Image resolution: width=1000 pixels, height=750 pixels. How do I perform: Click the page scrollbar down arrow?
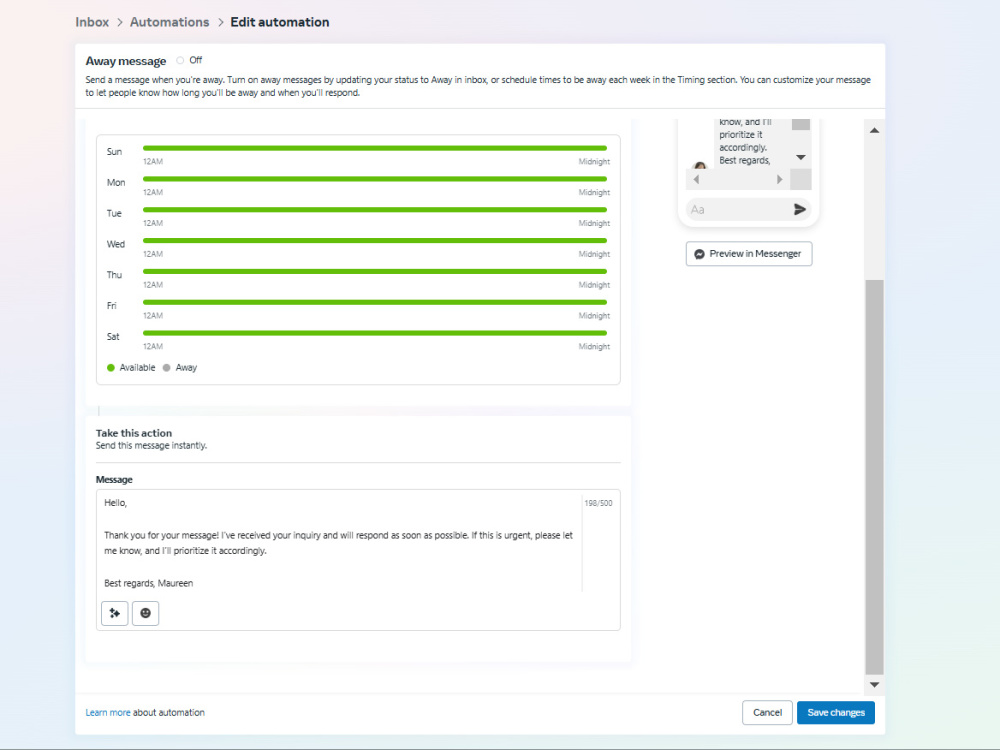tap(874, 684)
